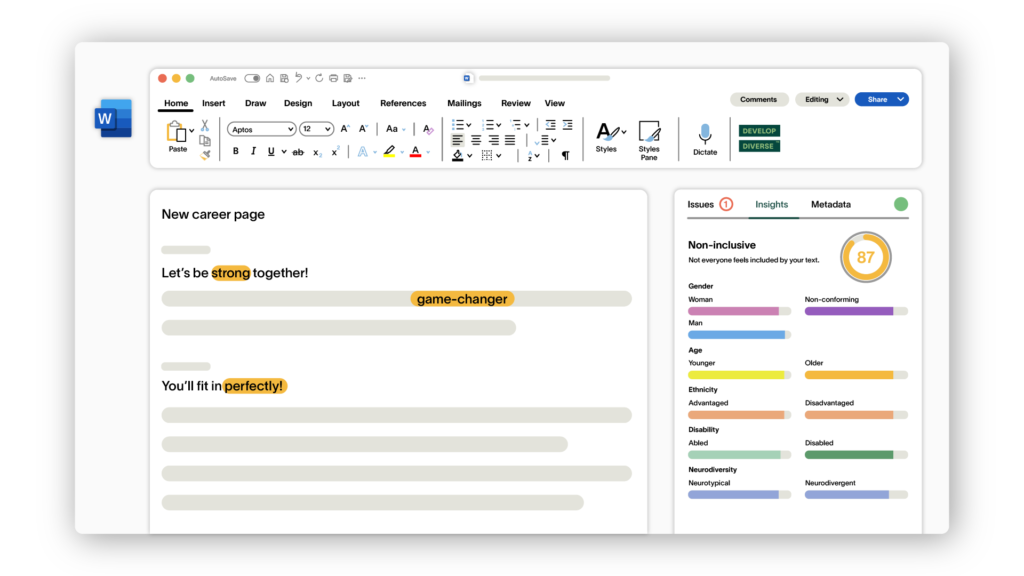Click the Dictate microphone icon
This screenshot has width=1024, height=576.
pos(705,134)
